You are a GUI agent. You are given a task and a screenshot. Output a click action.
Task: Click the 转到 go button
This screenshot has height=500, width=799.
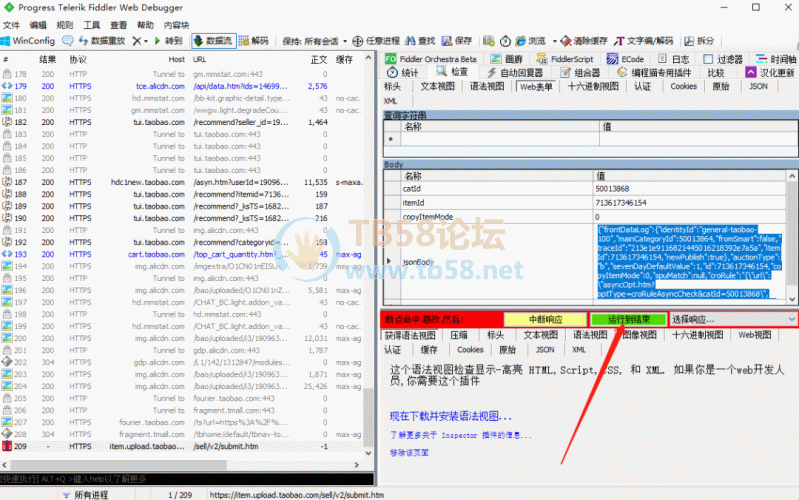pos(168,41)
